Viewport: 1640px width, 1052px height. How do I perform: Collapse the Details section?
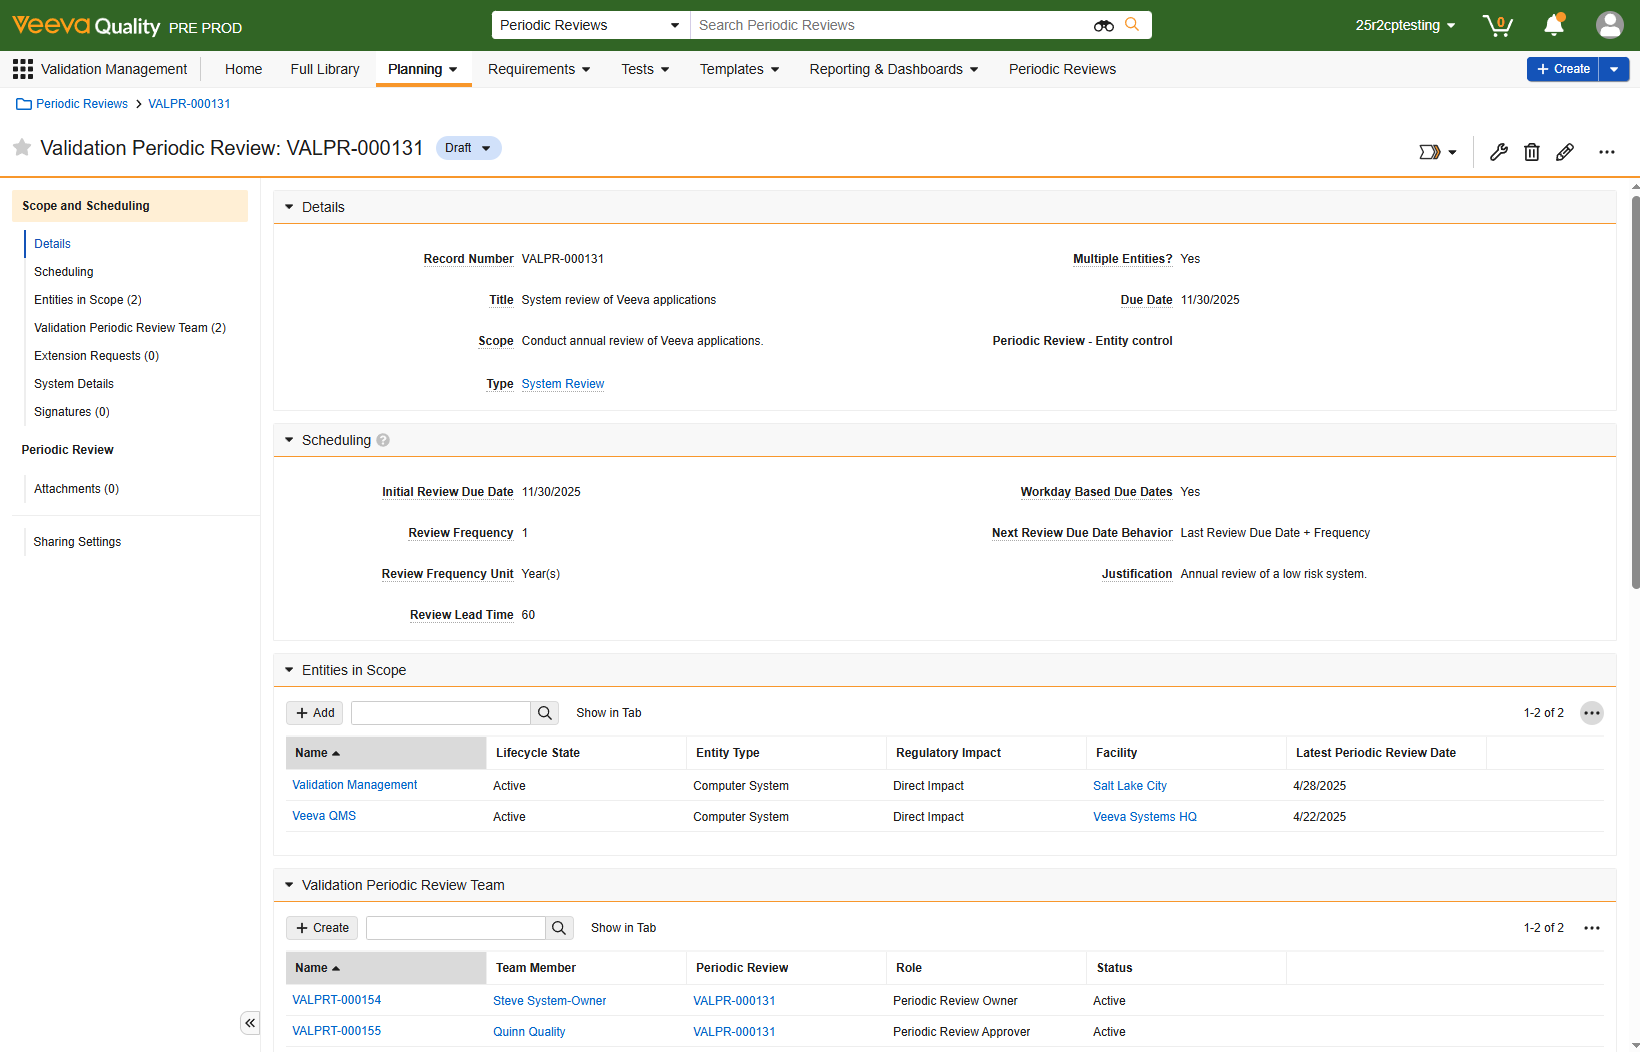pyautogui.click(x=289, y=207)
